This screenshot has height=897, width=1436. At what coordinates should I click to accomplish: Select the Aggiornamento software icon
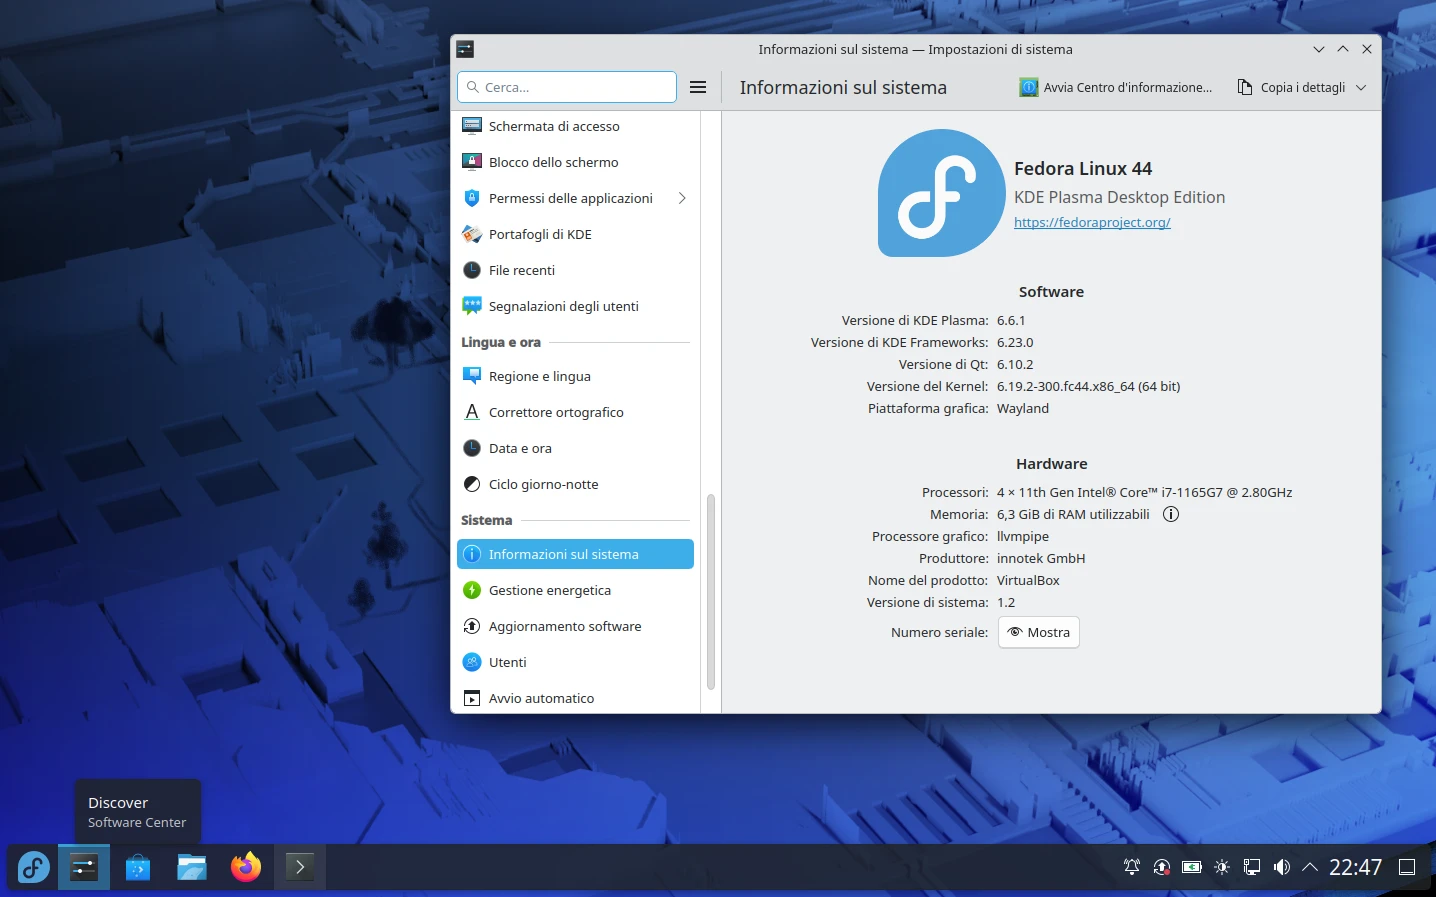(471, 626)
